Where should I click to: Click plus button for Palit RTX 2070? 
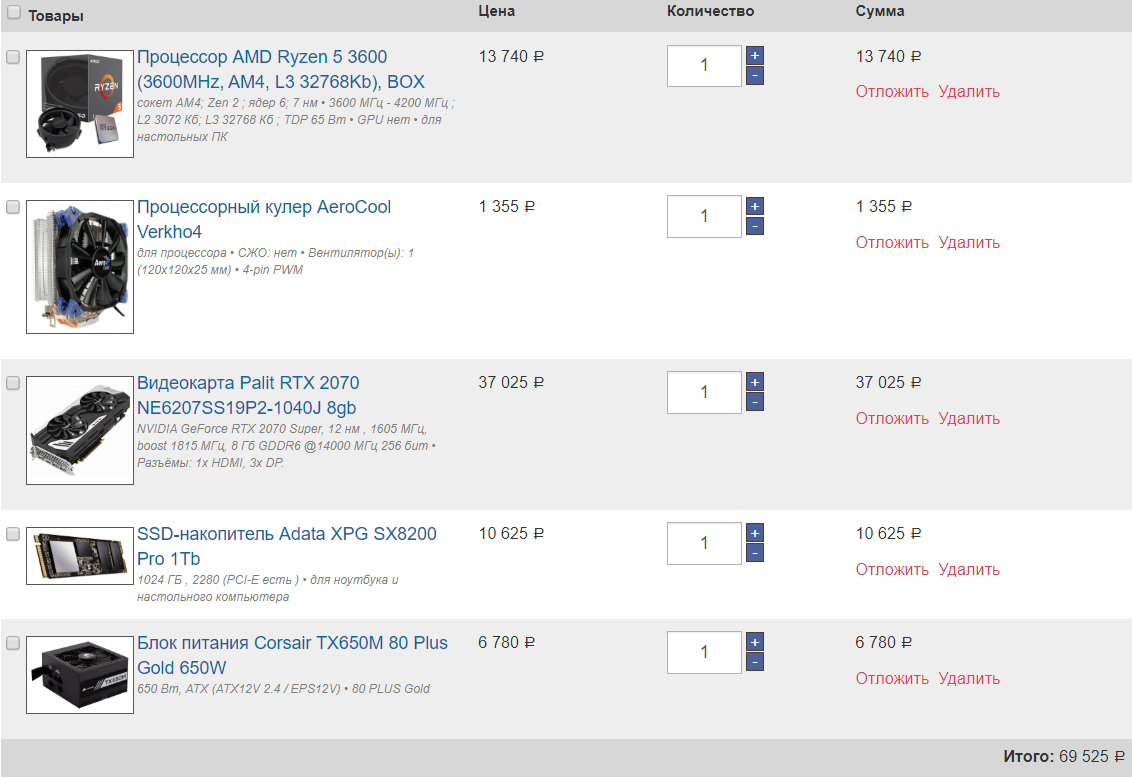(754, 382)
